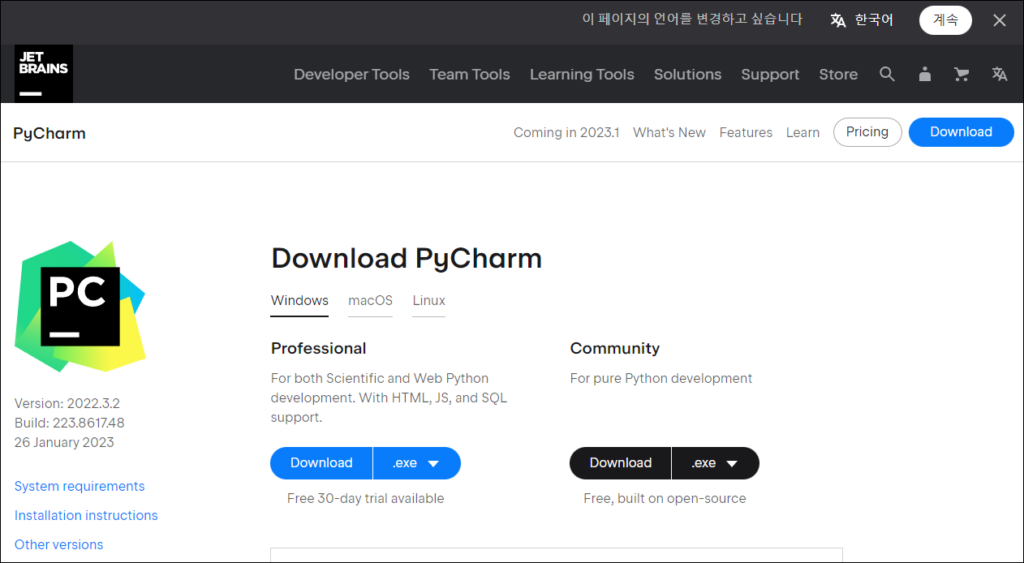Click the JetBrains logo
This screenshot has width=1024, height=563.
[x=44, y=74]
